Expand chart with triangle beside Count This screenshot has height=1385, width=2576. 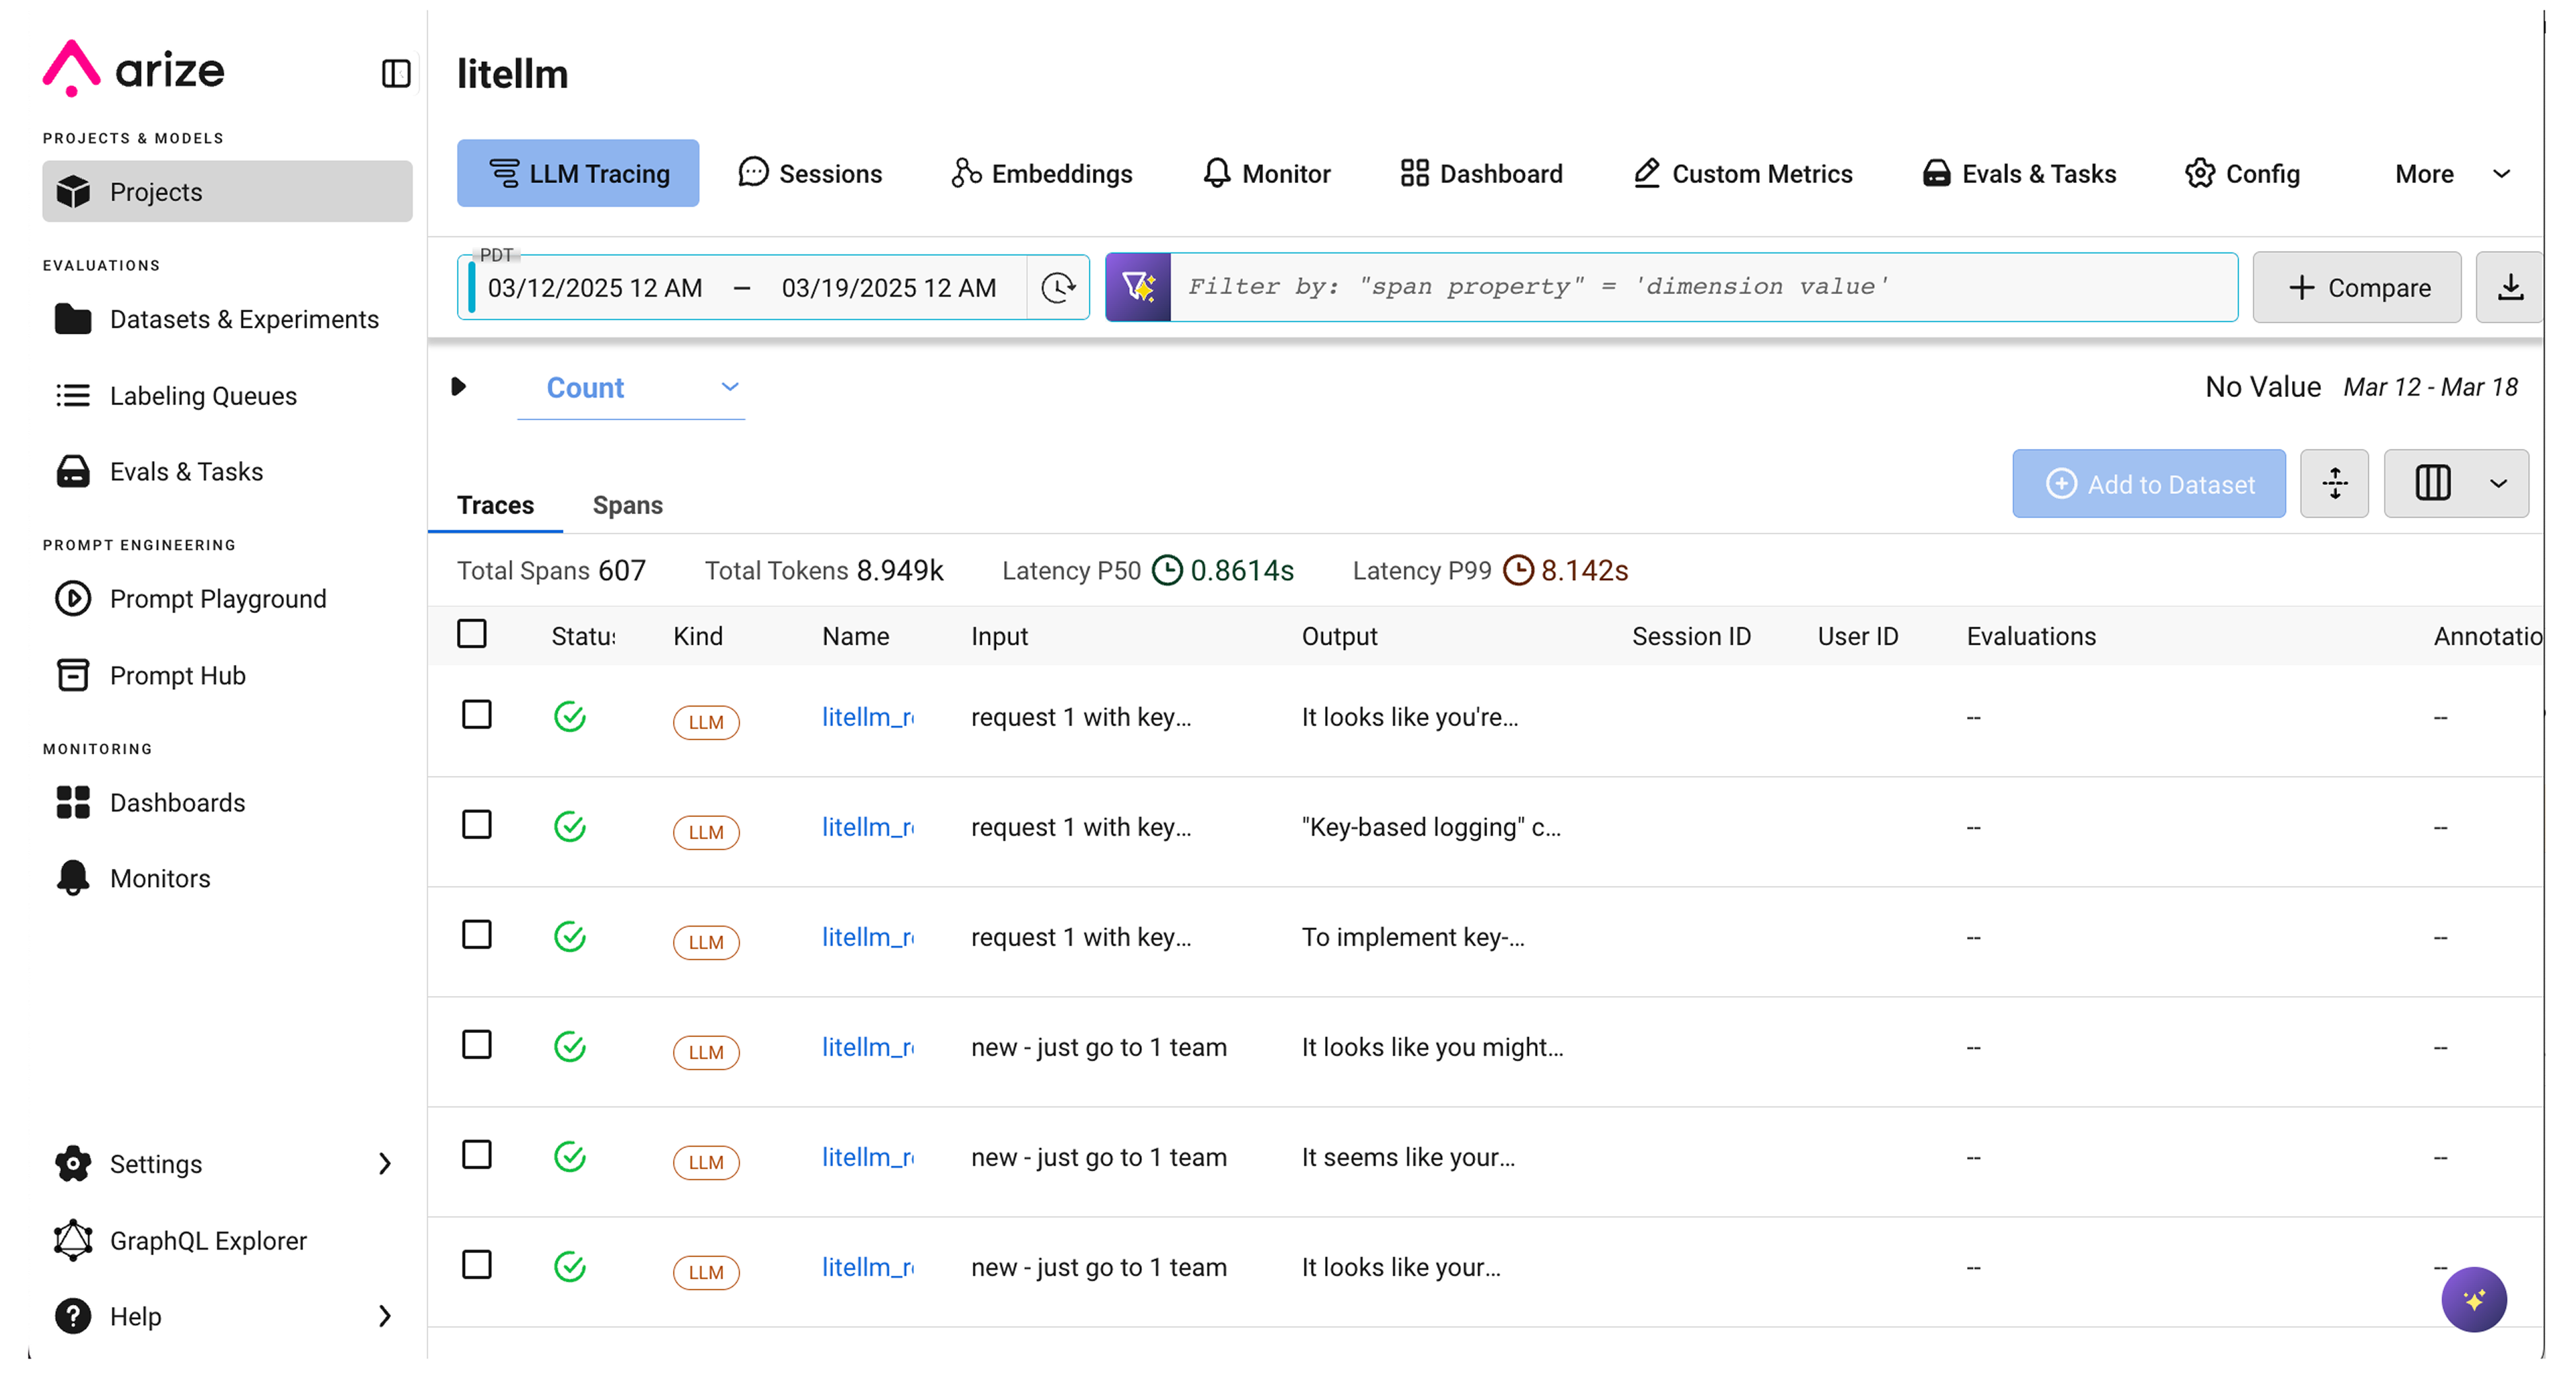(459, 387)
